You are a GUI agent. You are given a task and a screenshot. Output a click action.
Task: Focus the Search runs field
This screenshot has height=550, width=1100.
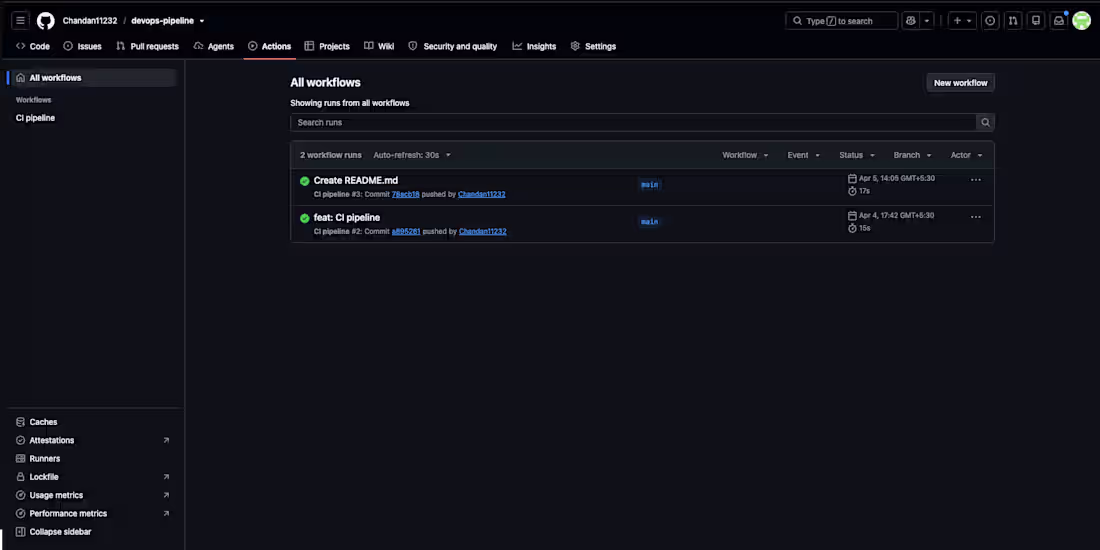(633, 122)
